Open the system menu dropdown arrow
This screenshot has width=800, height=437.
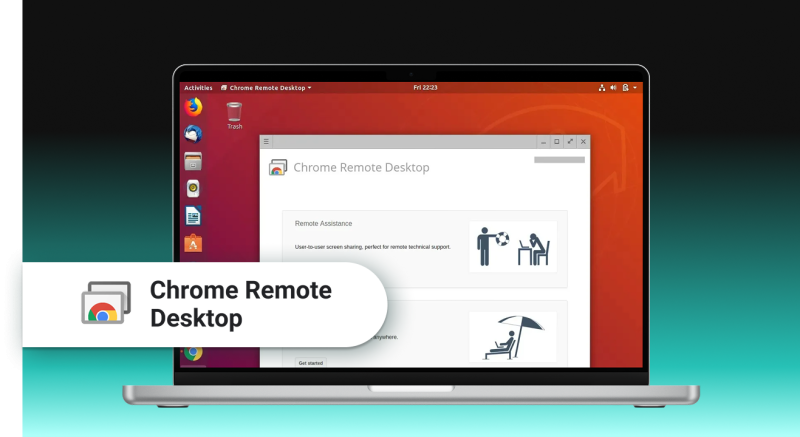[x=635, y=88]
